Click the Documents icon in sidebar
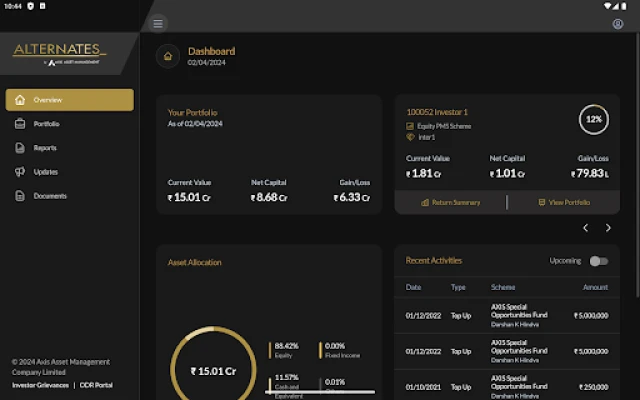The height and width of the screenshot is (400, 640). click(21, 196)
